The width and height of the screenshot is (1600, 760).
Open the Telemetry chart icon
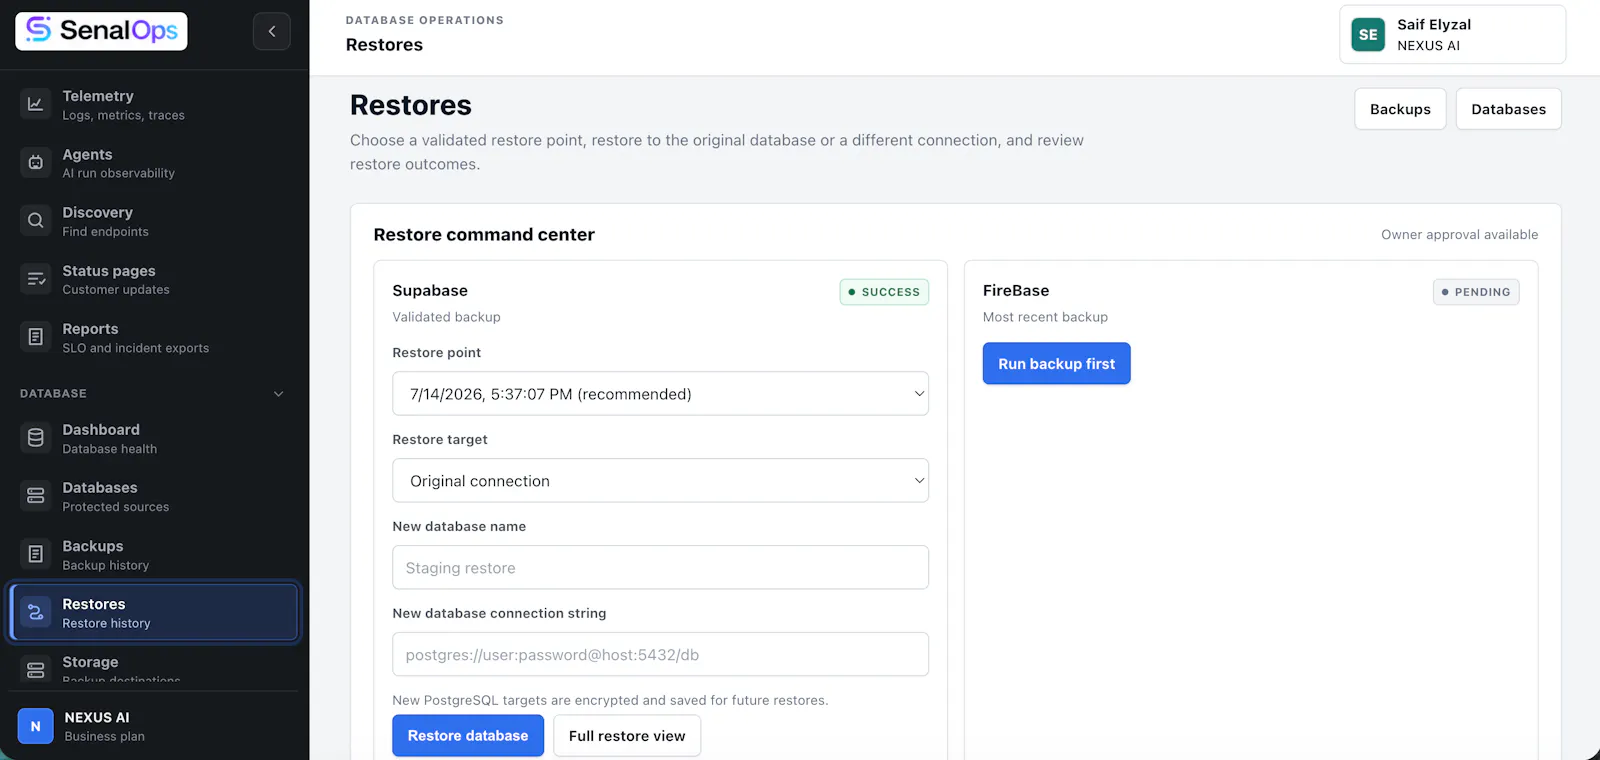point(36,104)
